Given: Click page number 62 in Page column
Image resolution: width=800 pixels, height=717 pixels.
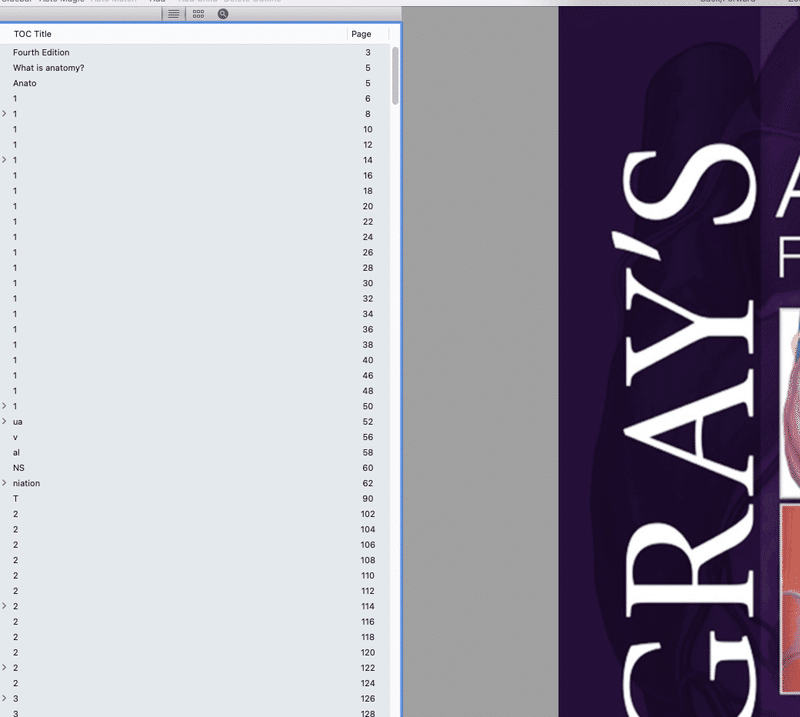Looking at the screenshot, I should pyautogui.click(x=368, y=483).
